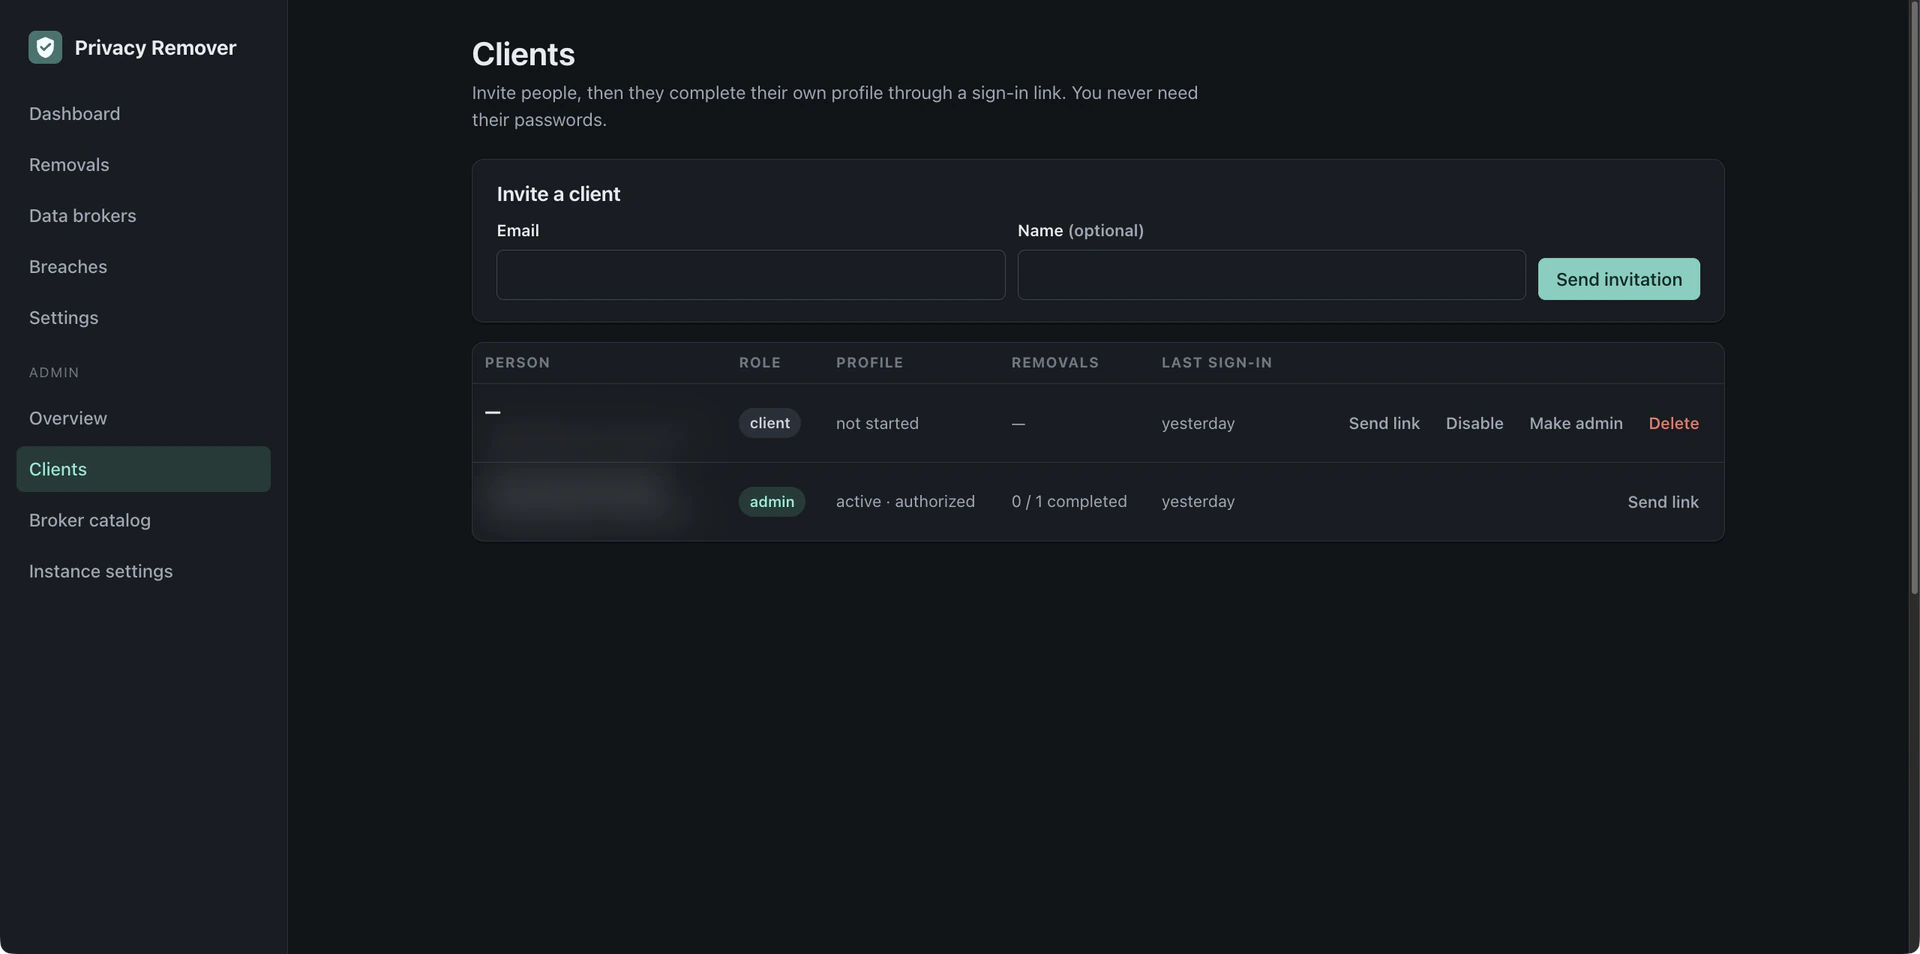Click the client role badge
The width and height of the screenshot is (1920, 954).
tap(769, 423)
